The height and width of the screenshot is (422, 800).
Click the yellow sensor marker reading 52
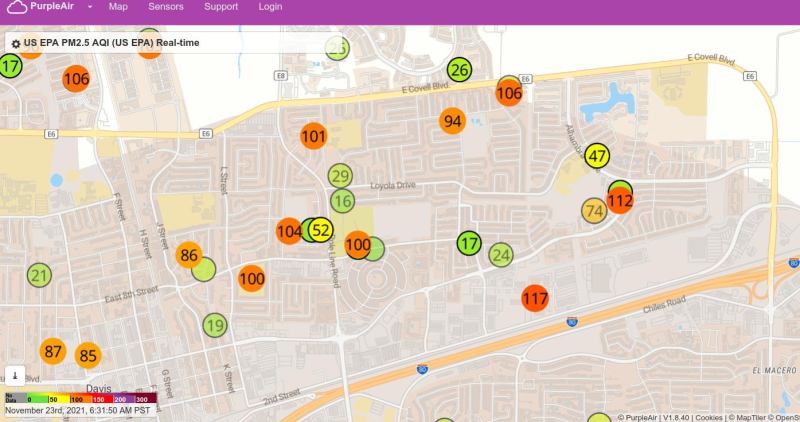tap(321, 230)
